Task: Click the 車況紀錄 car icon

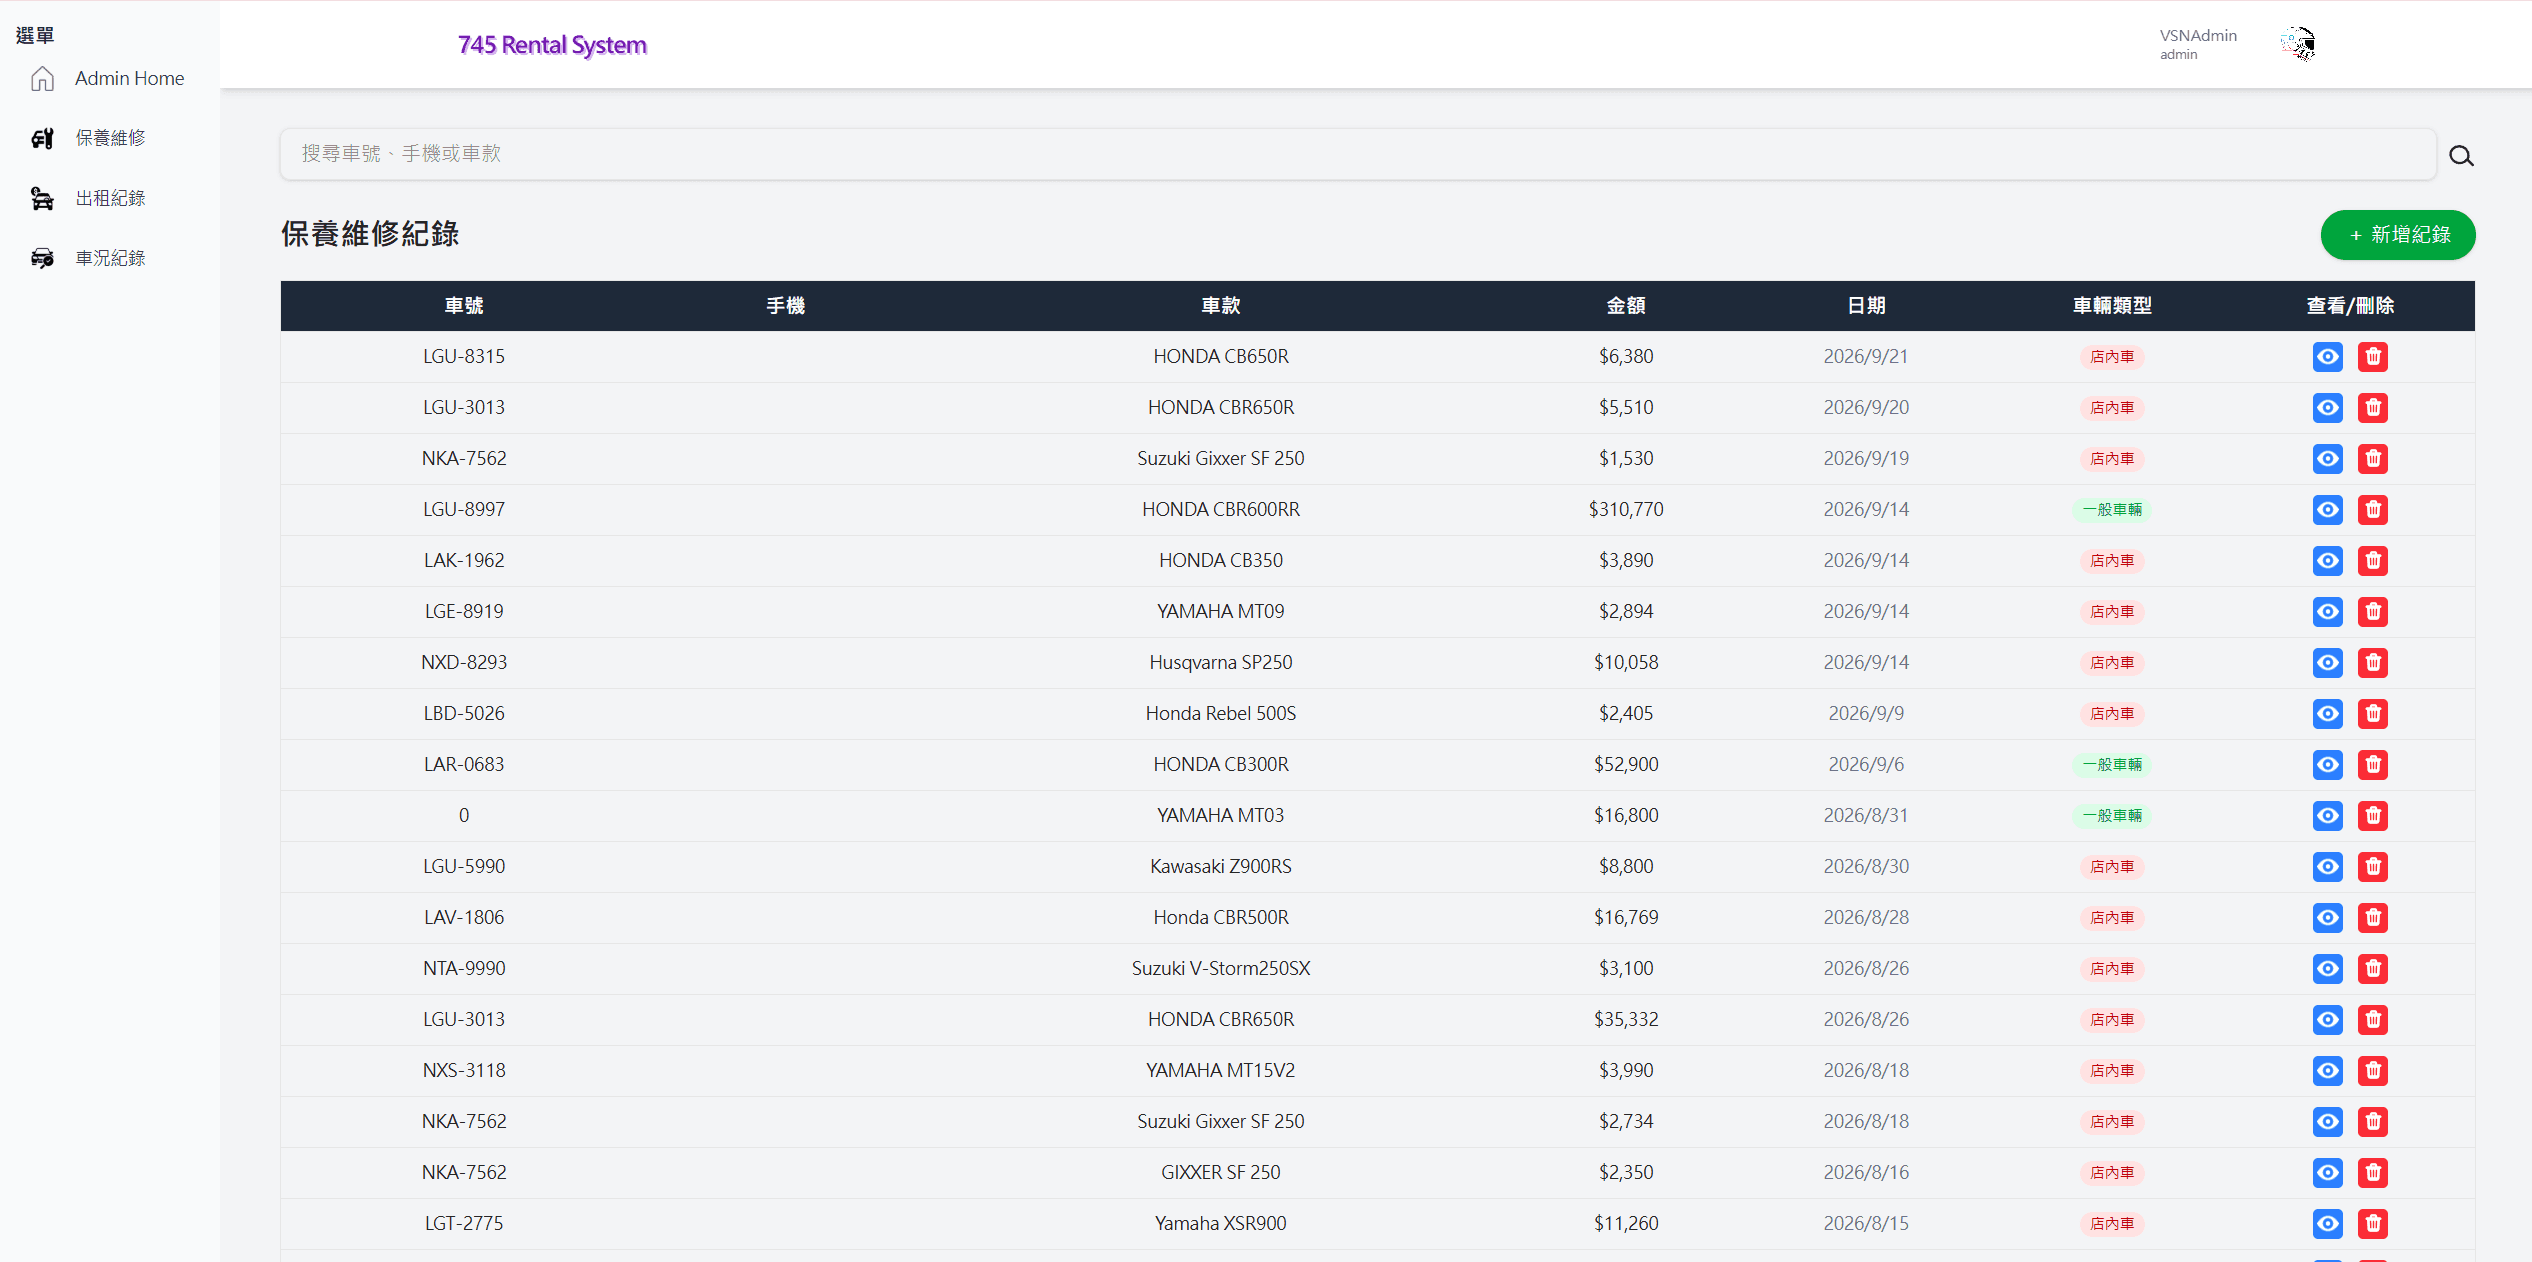Action: [x=42, y=258]
